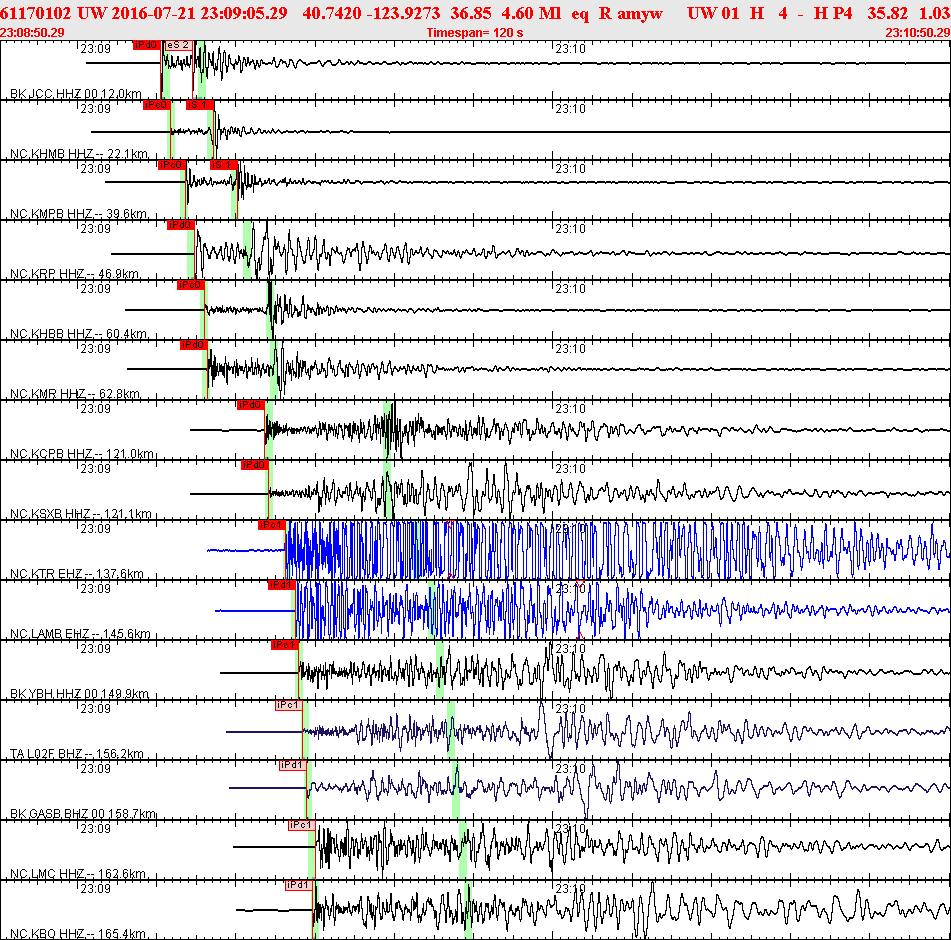Select the iS 1 pick flag on NC.KHMB

click(x=200, y=105)
